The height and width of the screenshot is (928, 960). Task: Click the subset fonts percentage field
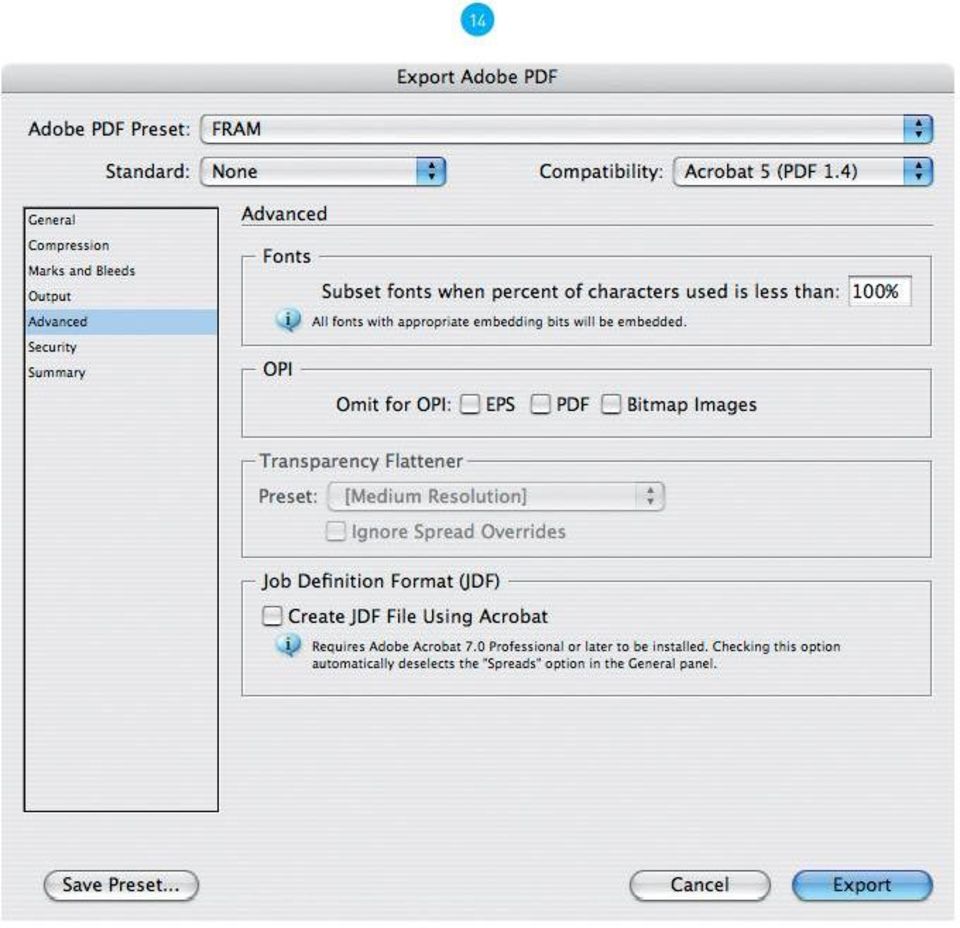(879, 291)
